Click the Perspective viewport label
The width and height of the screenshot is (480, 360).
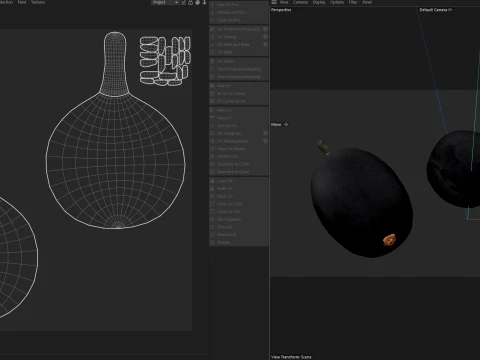[281, 10]
